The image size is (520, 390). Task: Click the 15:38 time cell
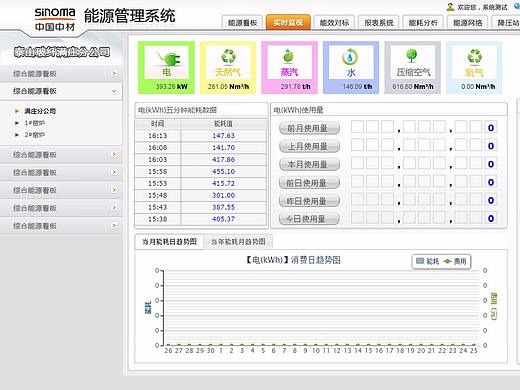[x=158, y=219]
